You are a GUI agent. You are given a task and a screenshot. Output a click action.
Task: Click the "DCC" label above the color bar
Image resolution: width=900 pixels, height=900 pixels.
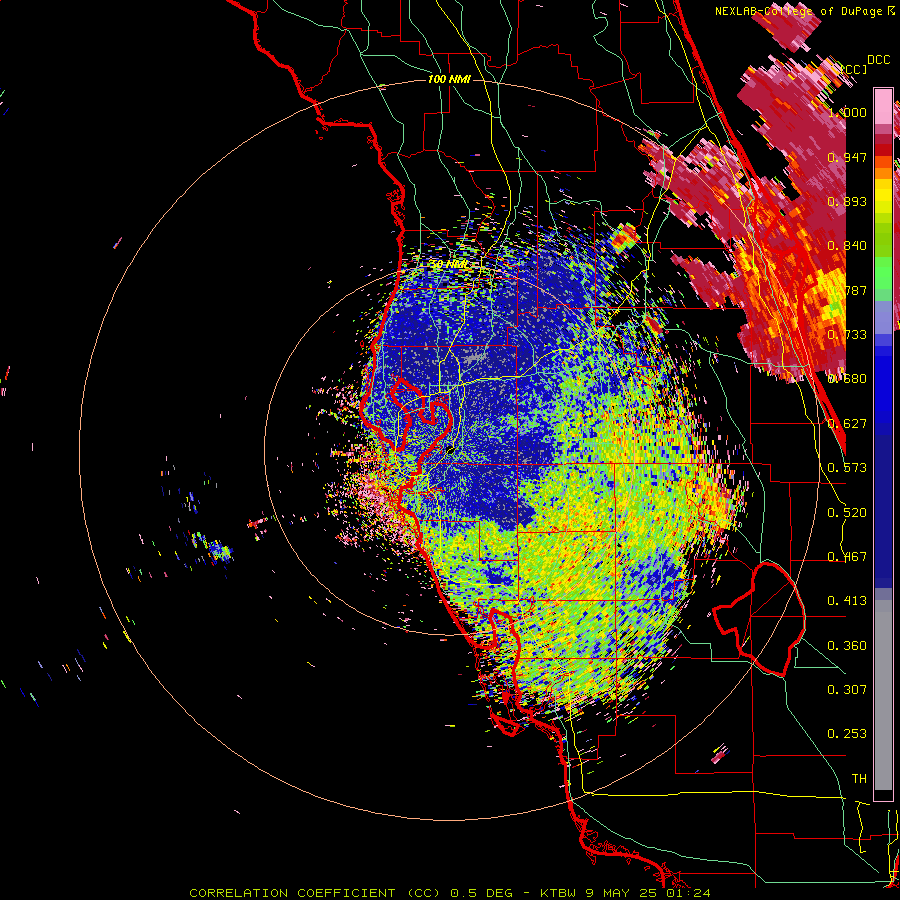878,60
